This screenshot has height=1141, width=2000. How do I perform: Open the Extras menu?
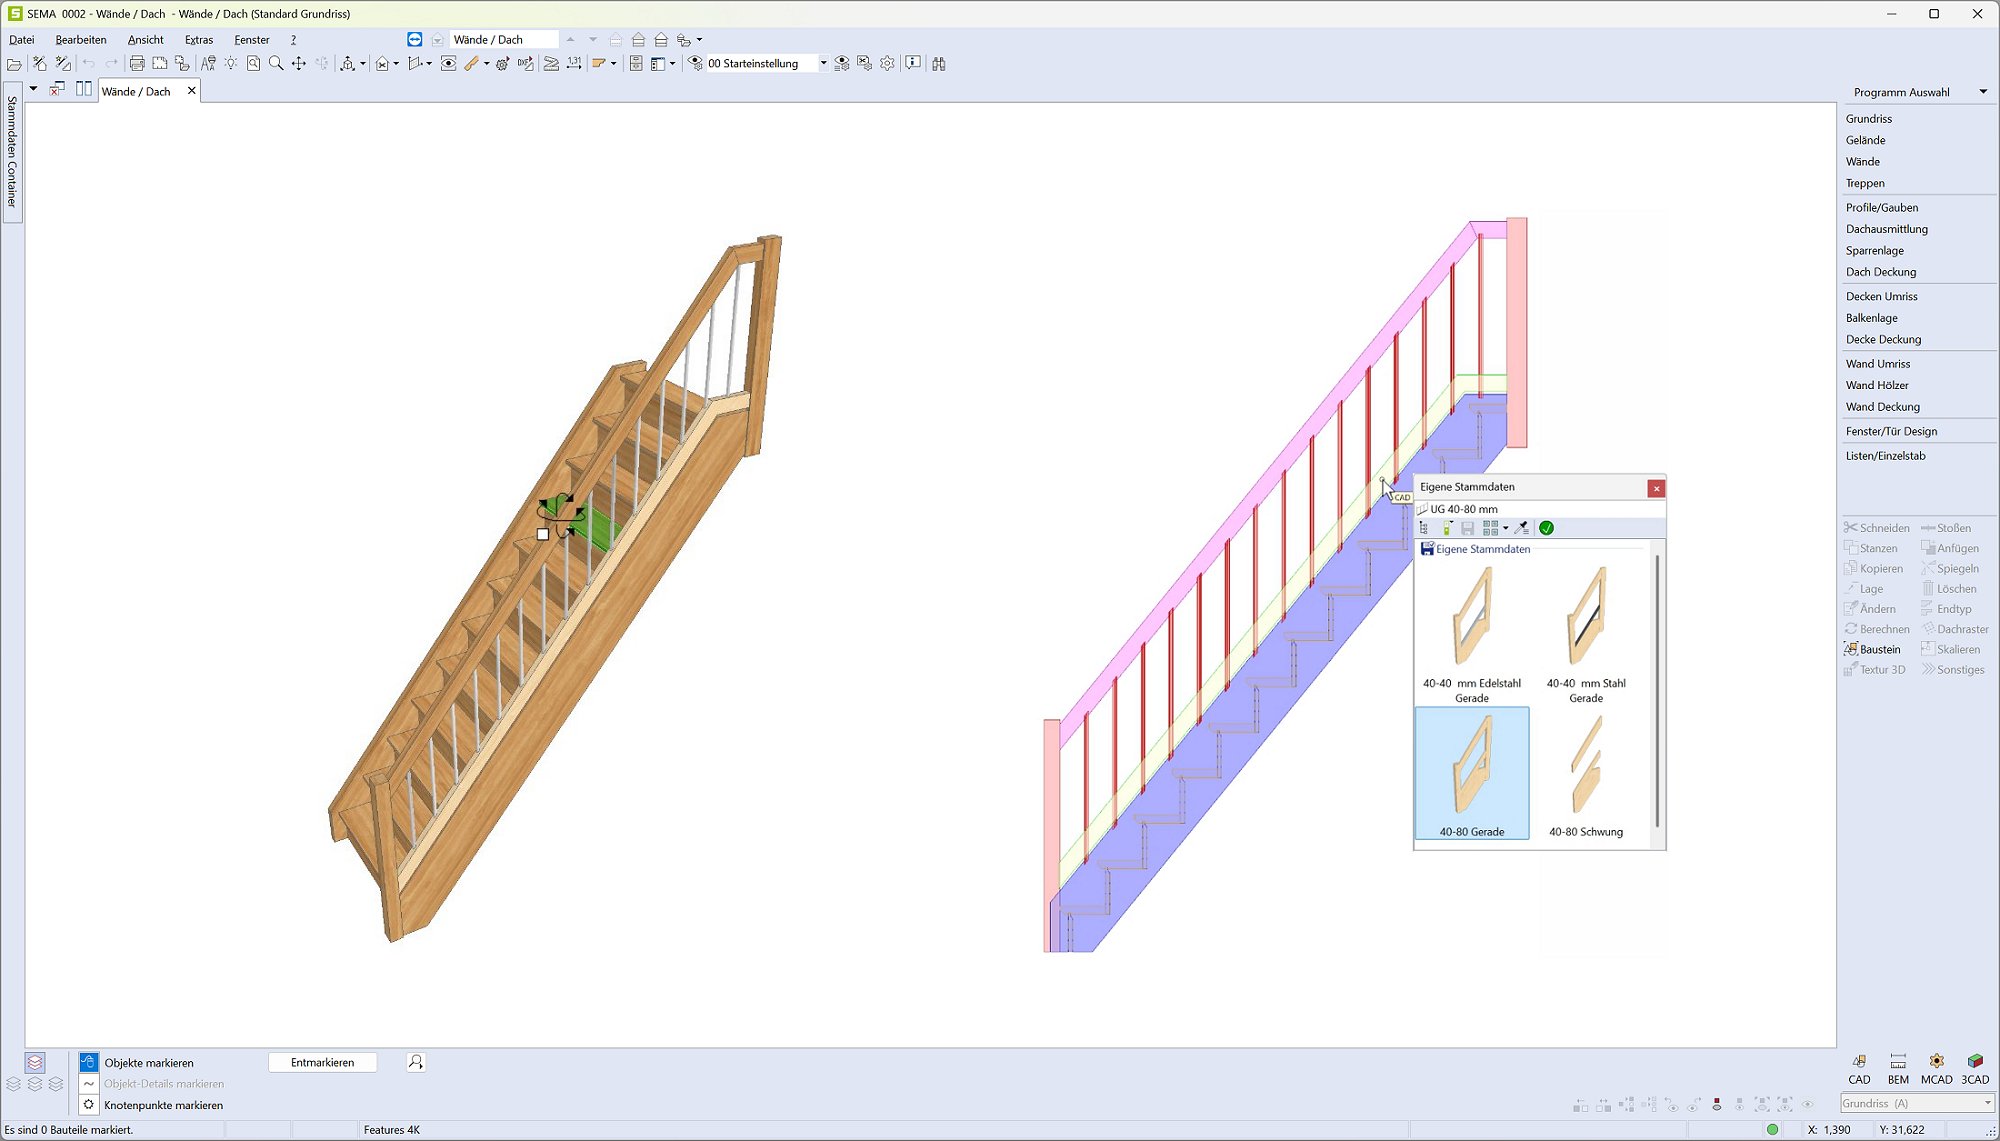199,40
